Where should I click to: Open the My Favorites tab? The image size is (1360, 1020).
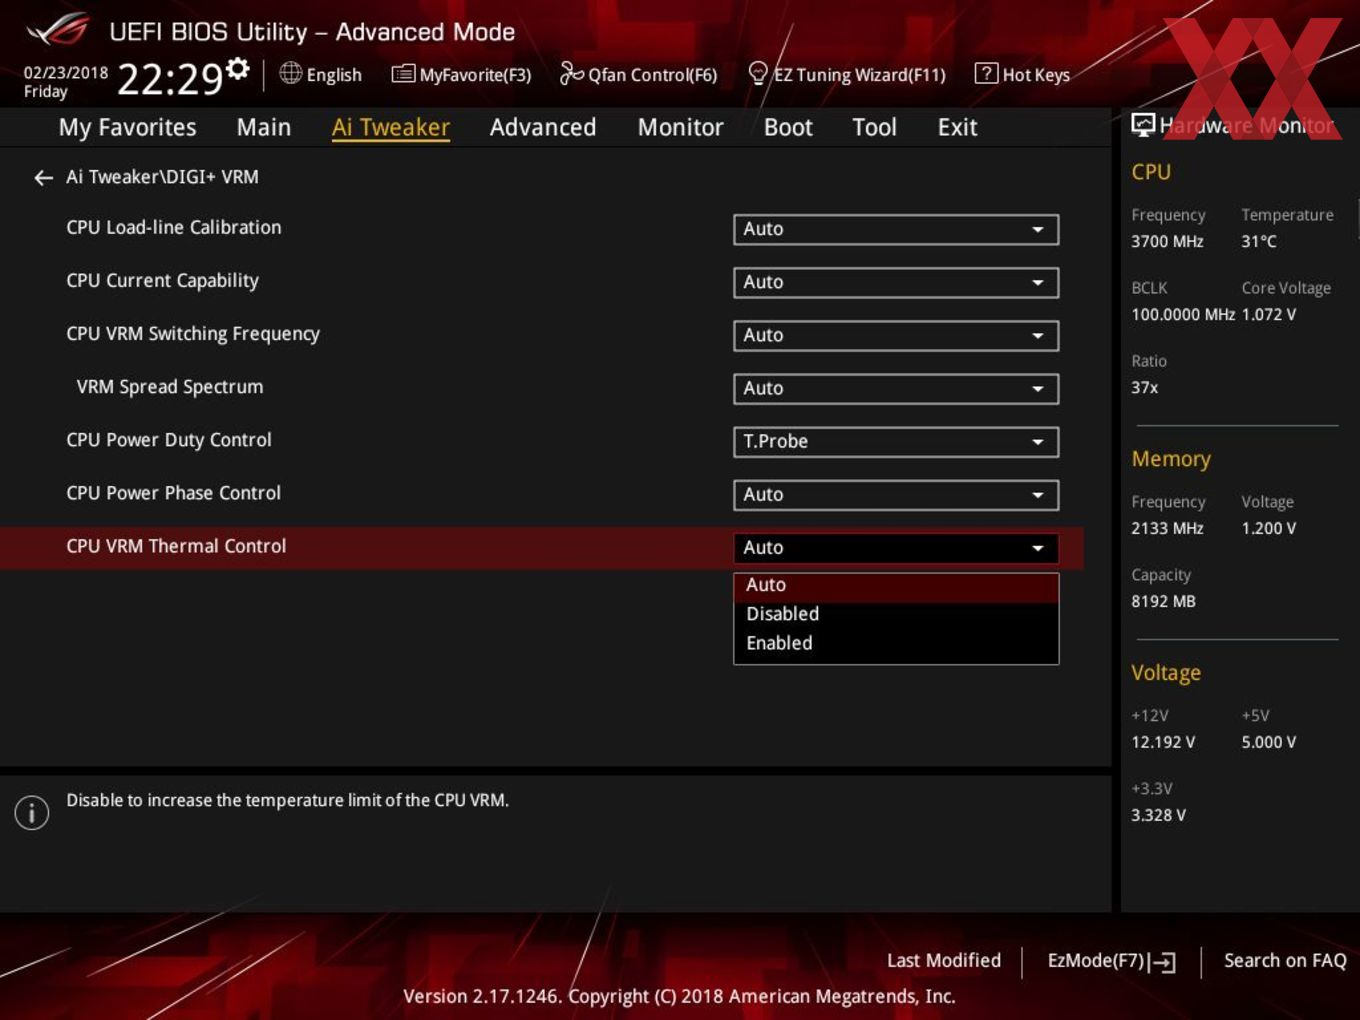[127, 127]
